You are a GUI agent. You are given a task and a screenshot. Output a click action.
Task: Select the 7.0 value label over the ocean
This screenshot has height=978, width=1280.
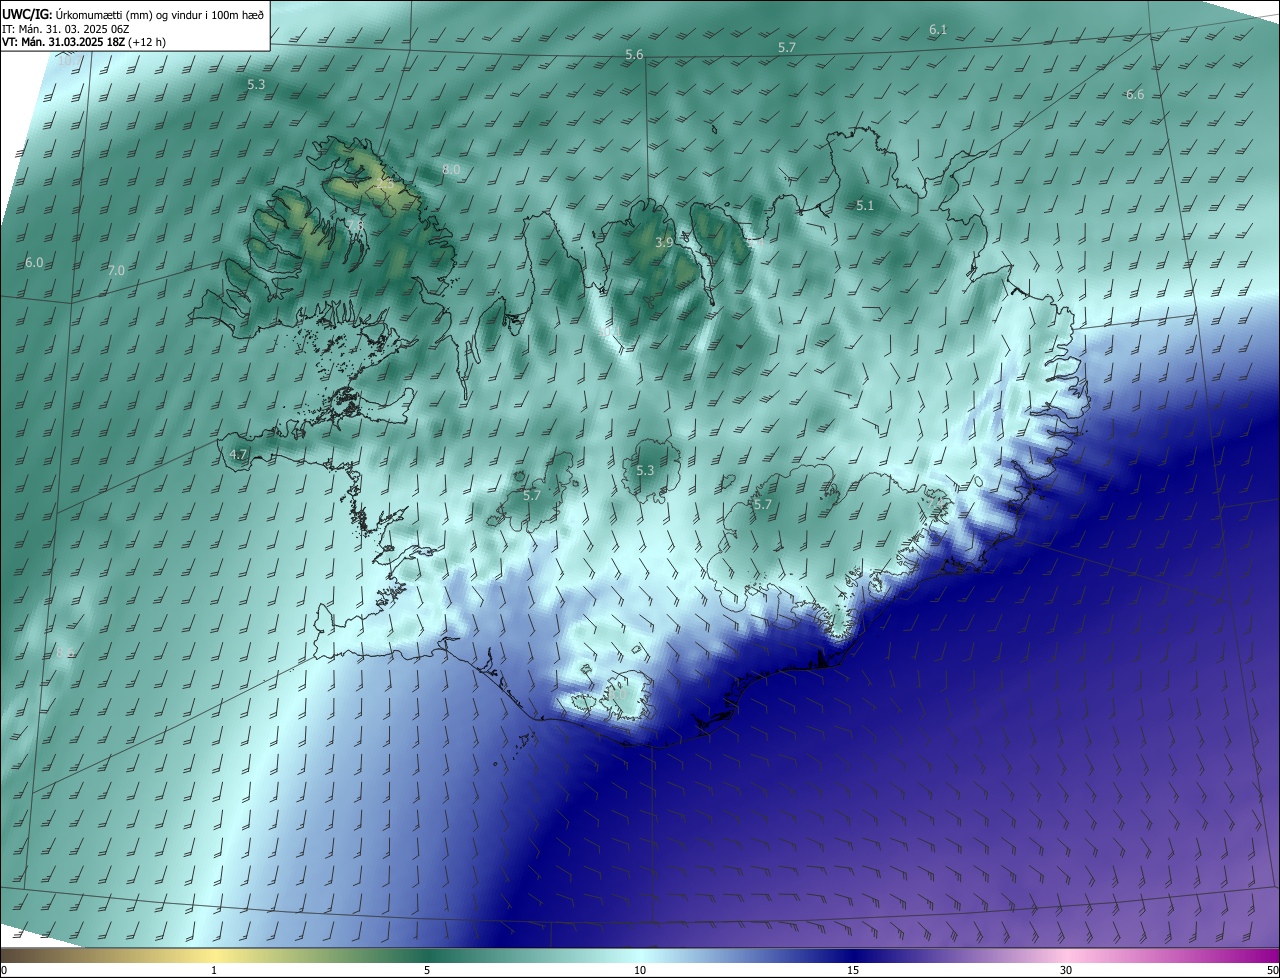tap(116, 271)
